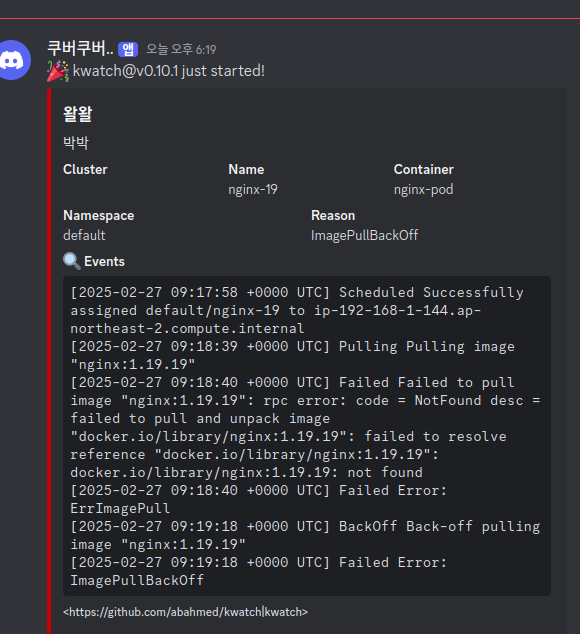Click the Reason field label
The height and width of the screenshot is (634, 580).
tap(333, 216)
